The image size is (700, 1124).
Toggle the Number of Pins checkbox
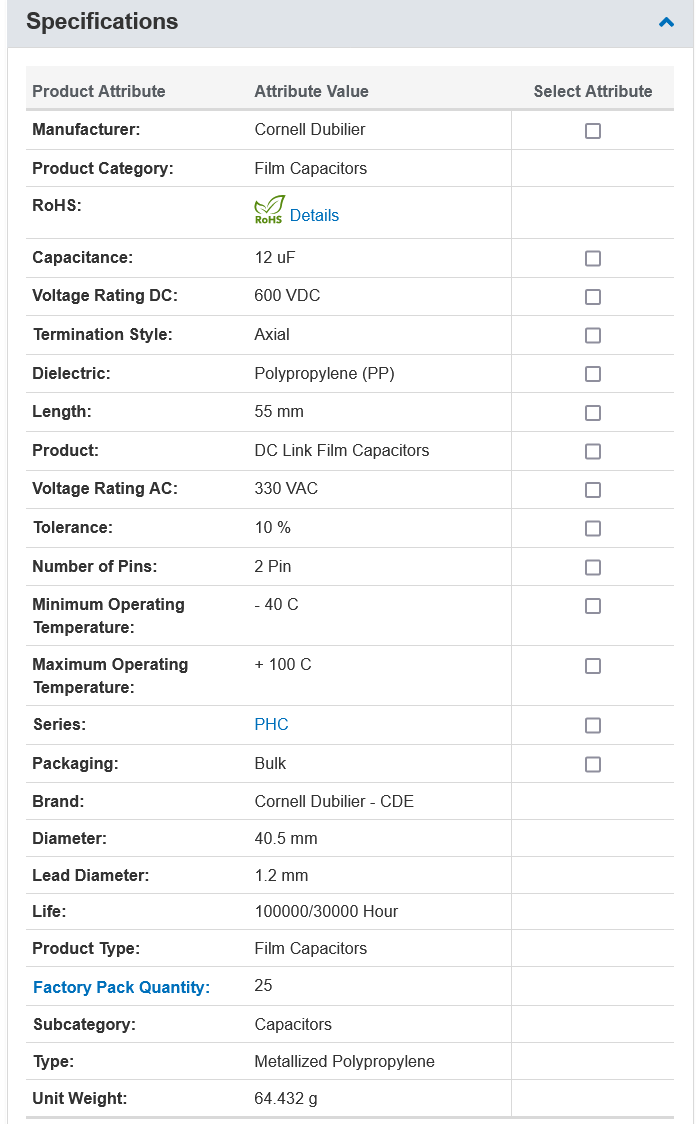tap(593, 567)
